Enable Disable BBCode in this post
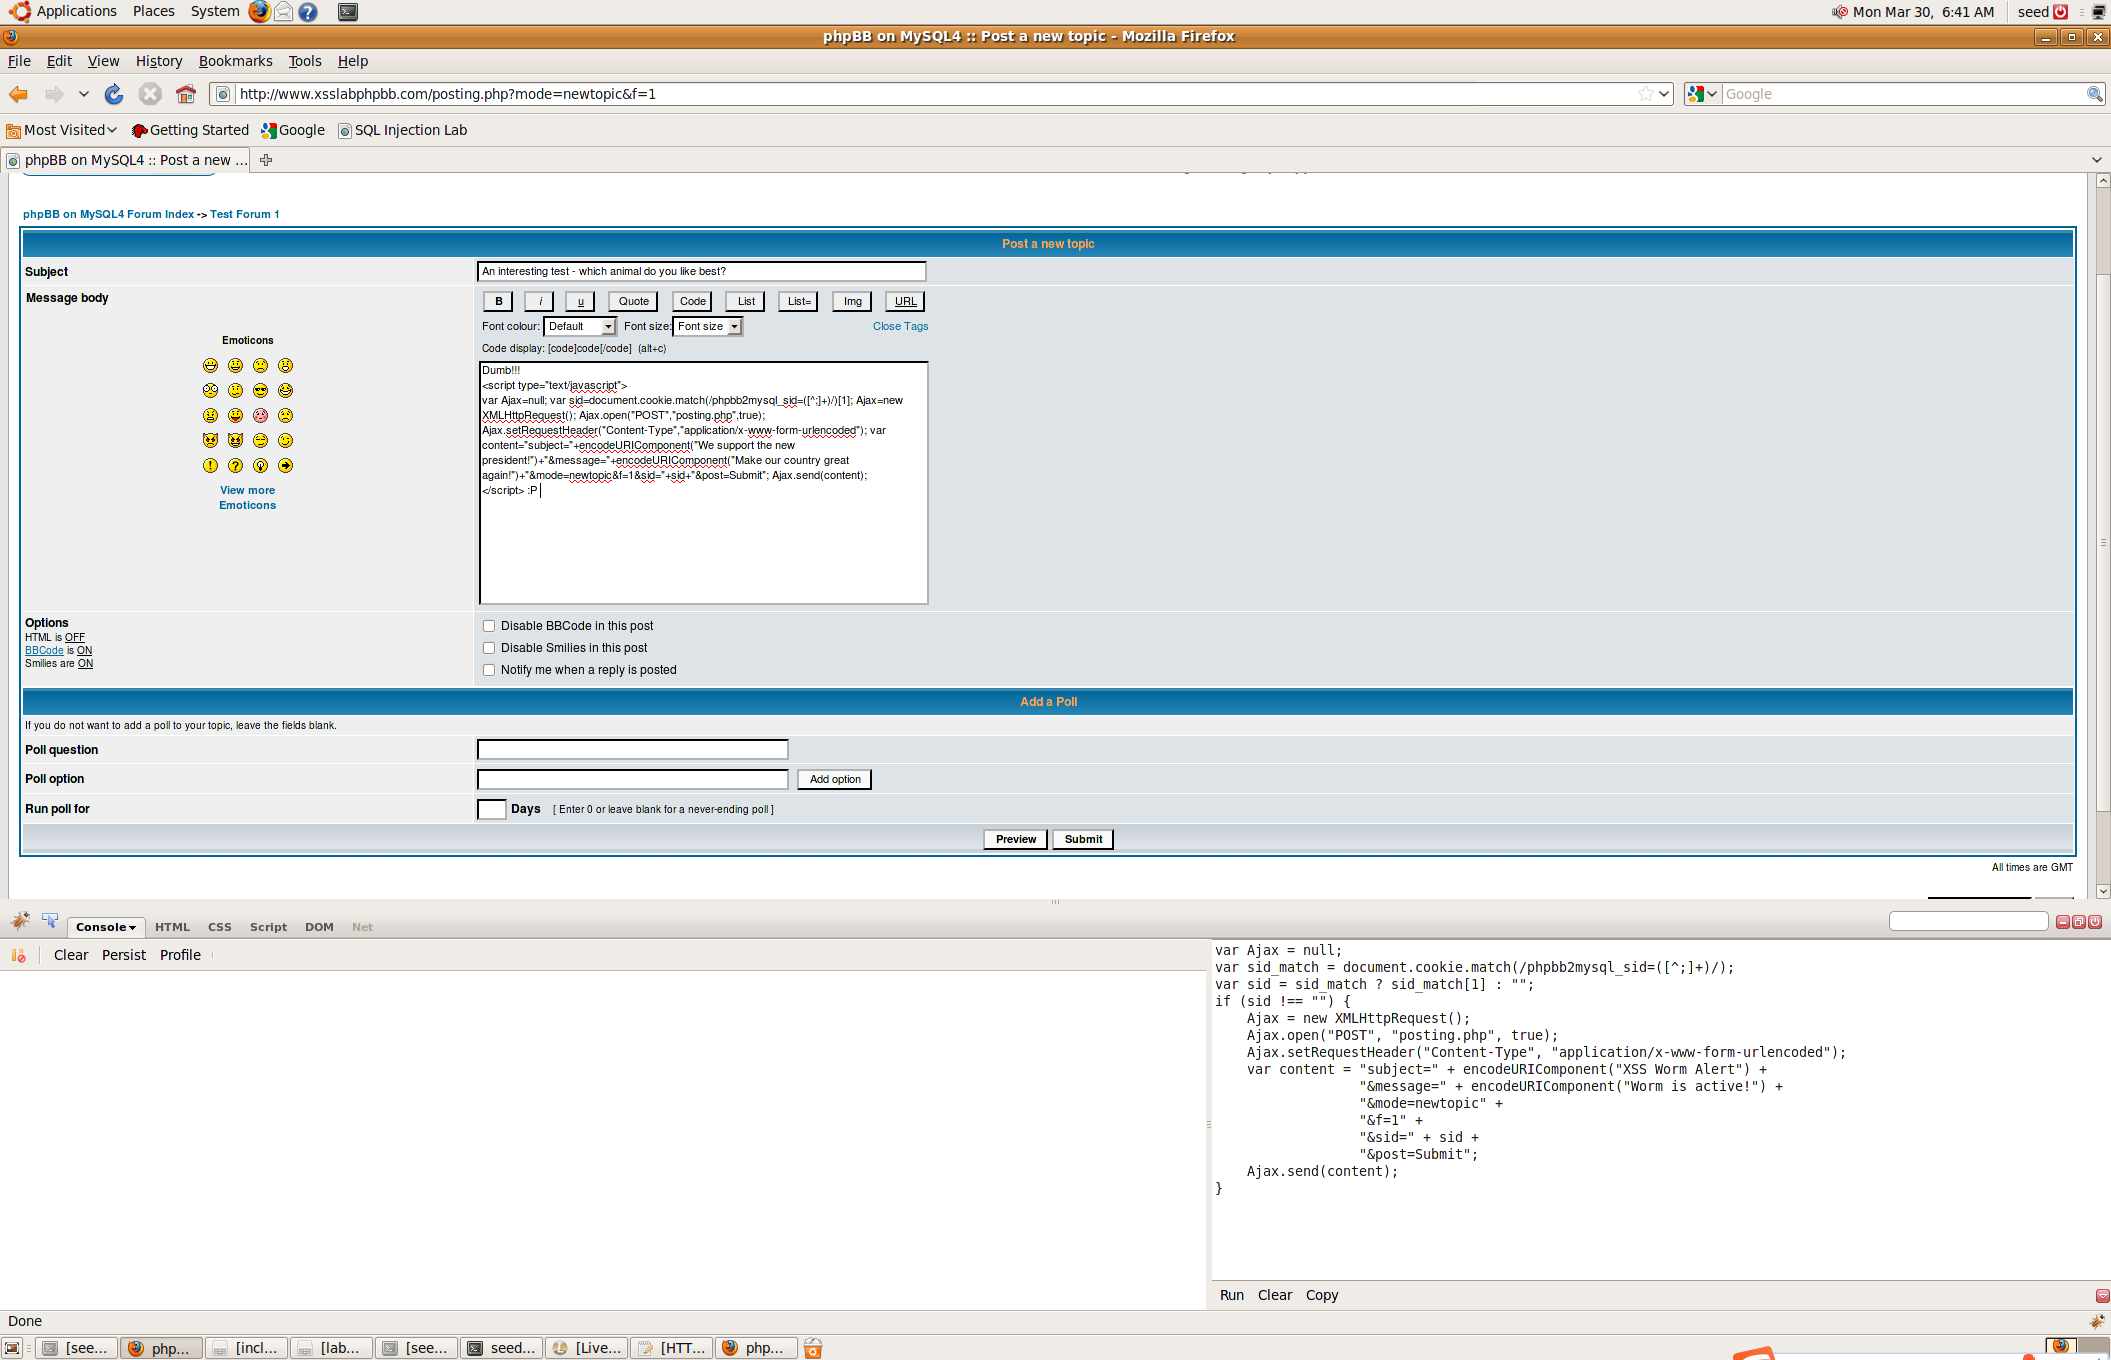Viewport: 2111px width, 1360px height. click(x=489, y=626)
